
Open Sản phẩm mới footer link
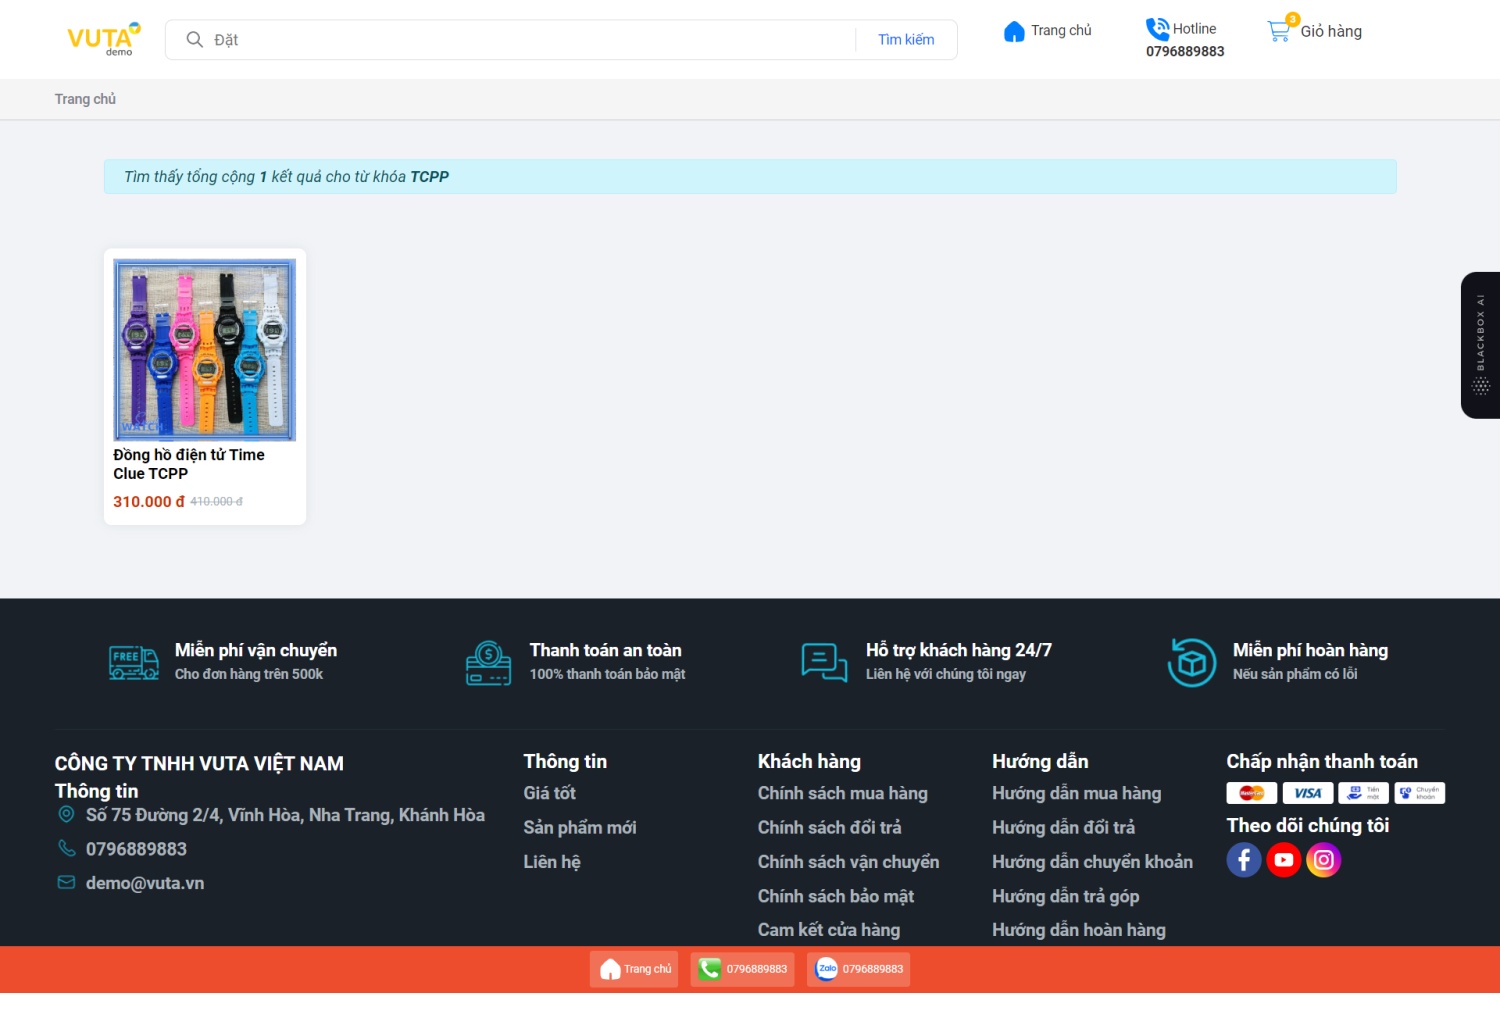[x=580, y=827]
